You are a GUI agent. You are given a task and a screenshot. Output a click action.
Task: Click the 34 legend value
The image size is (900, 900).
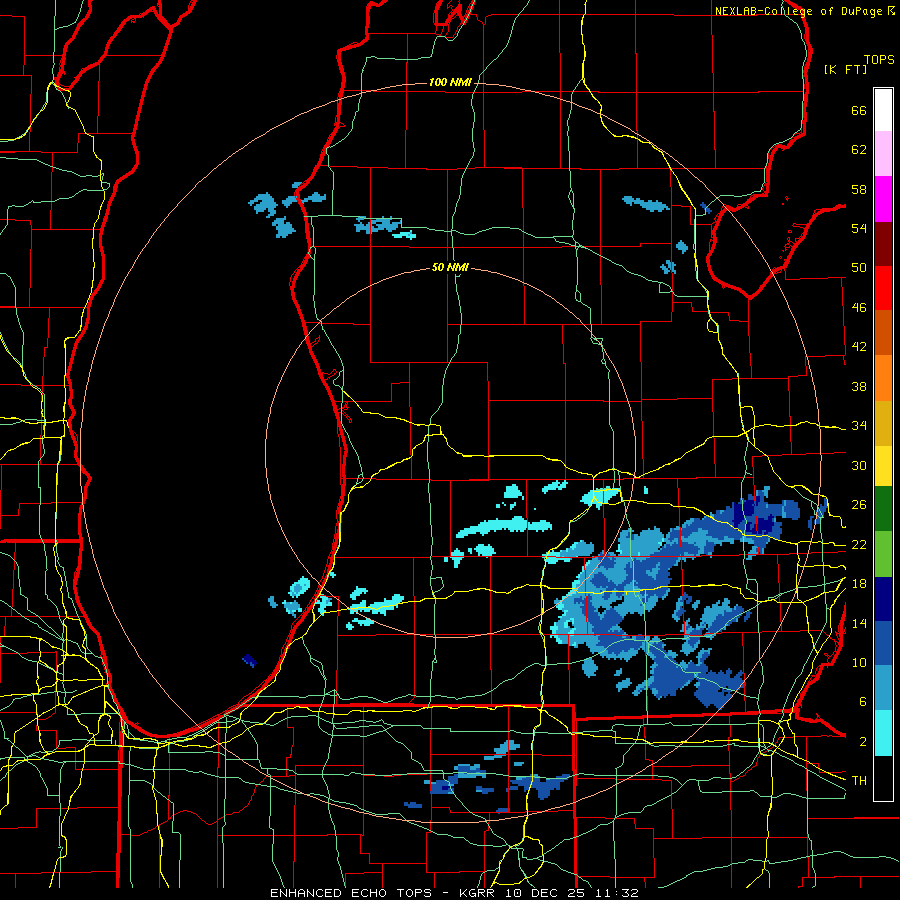[859, 426]
